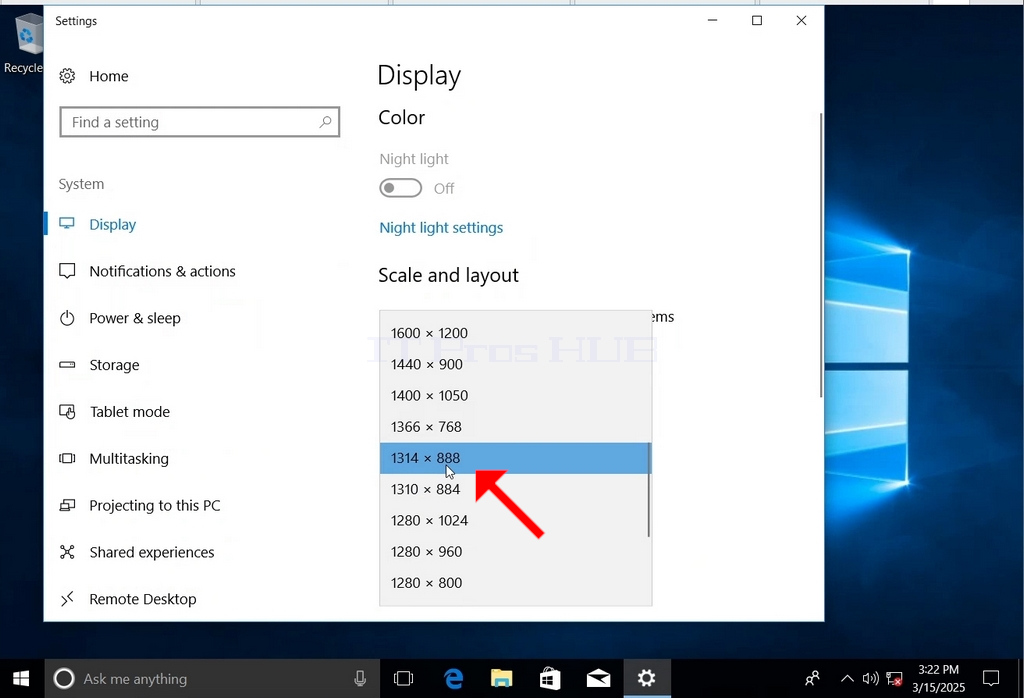
Task: Click the Display monitor icon in sidebar
Action: (67, 224)
